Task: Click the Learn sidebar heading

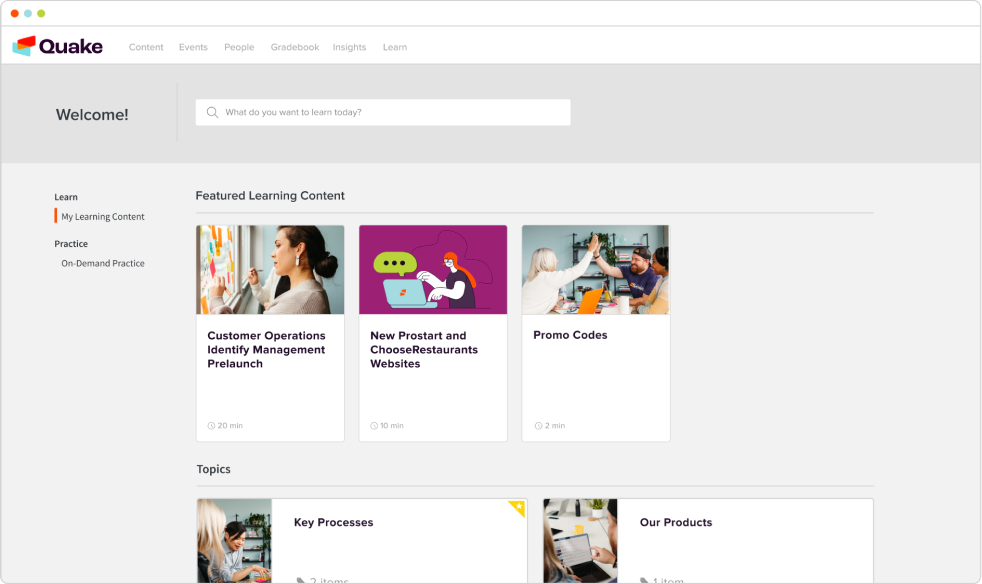Action: [66, 197]
